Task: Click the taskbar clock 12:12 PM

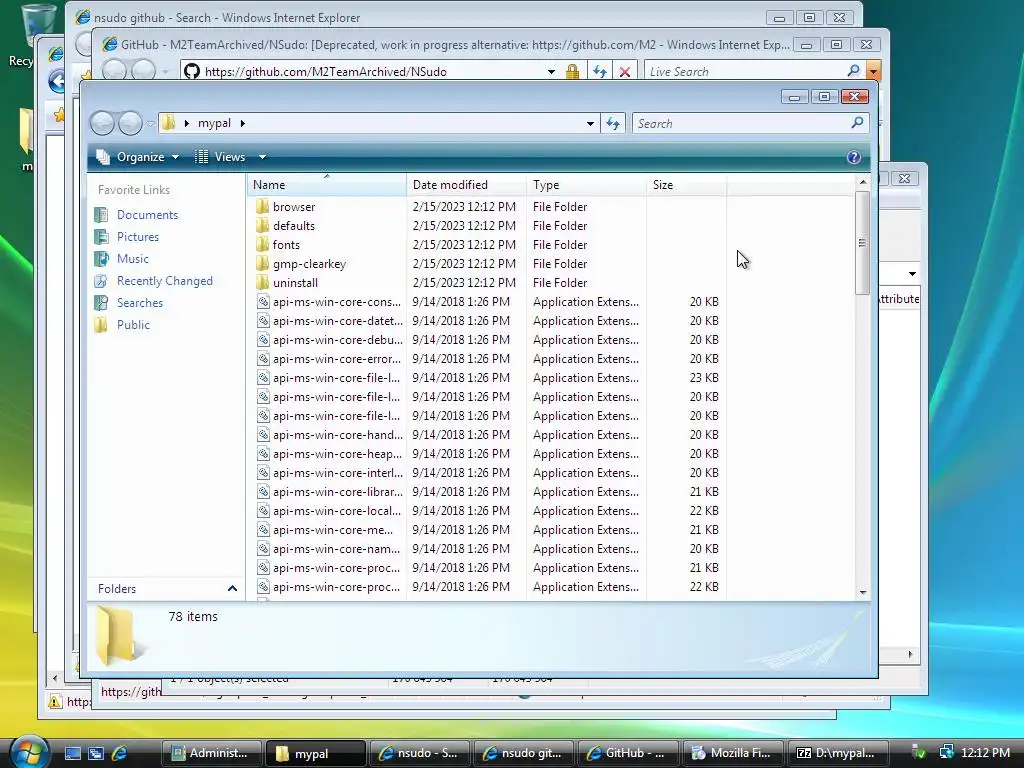Action: [x=985, y=753]
